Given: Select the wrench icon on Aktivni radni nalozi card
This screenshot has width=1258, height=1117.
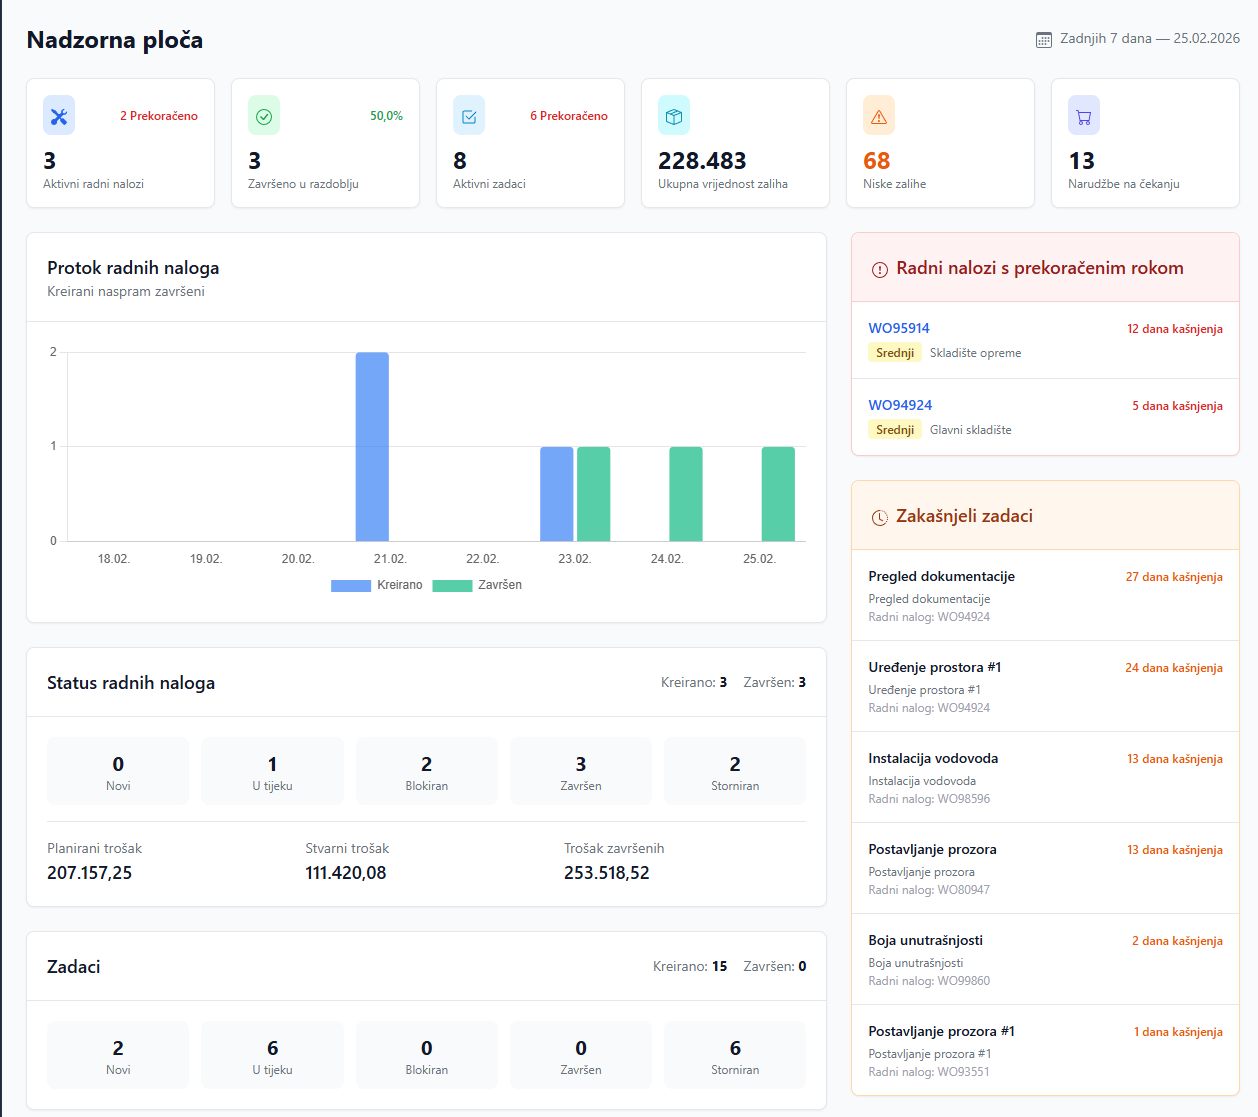Looking at the screenshot, I should click(x=58, y=115).
